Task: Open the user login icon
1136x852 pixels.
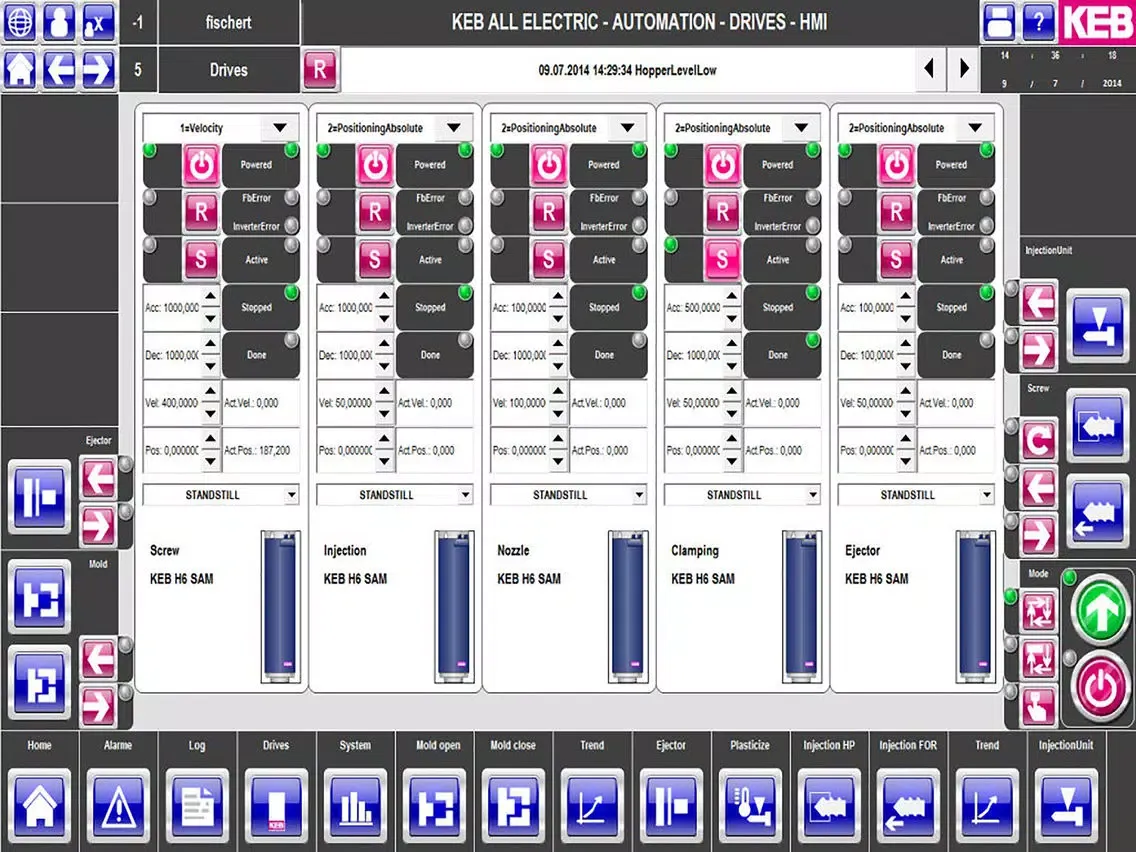Action: (x=59, y=22)
